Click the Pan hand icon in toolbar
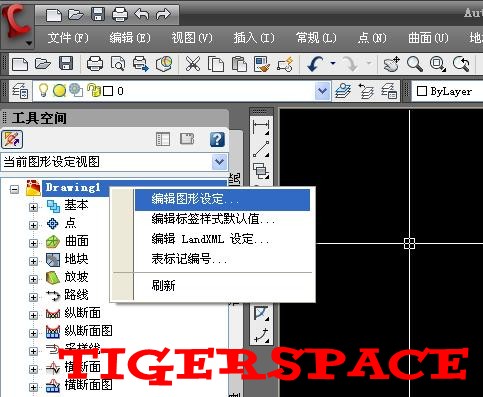The width and height of the screenshot is (483, 397). pyautogui.click(x=391, y=64)
